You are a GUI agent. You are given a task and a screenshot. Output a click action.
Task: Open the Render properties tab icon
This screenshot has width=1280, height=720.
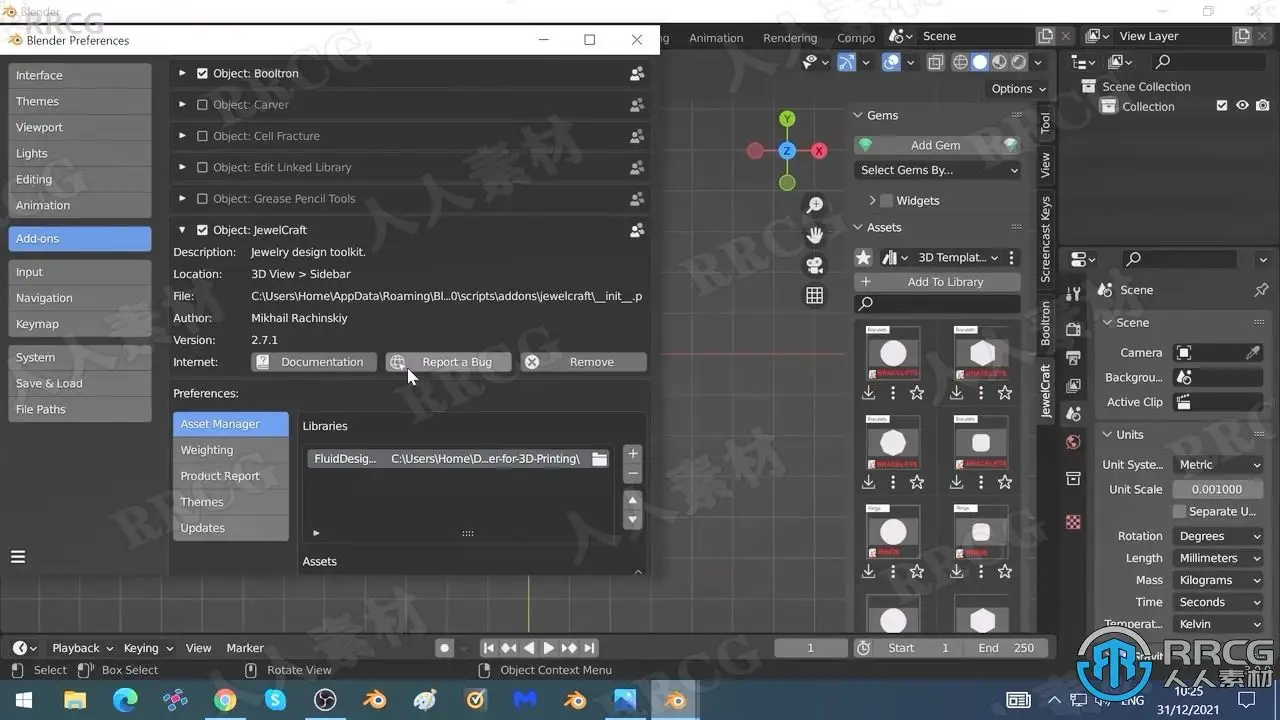point(1073,330)
